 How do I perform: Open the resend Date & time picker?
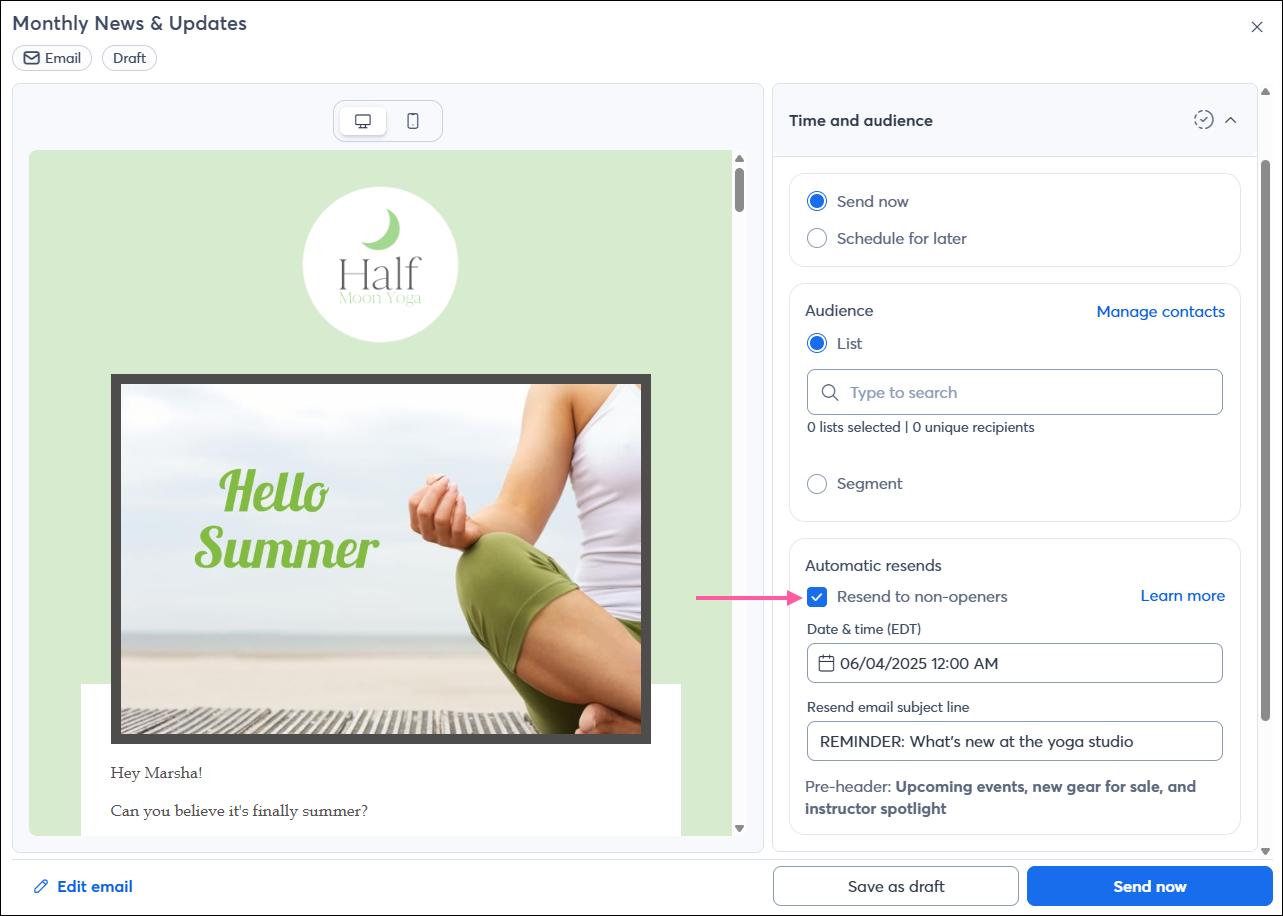pyautogui.click(x=1015, y=663)
